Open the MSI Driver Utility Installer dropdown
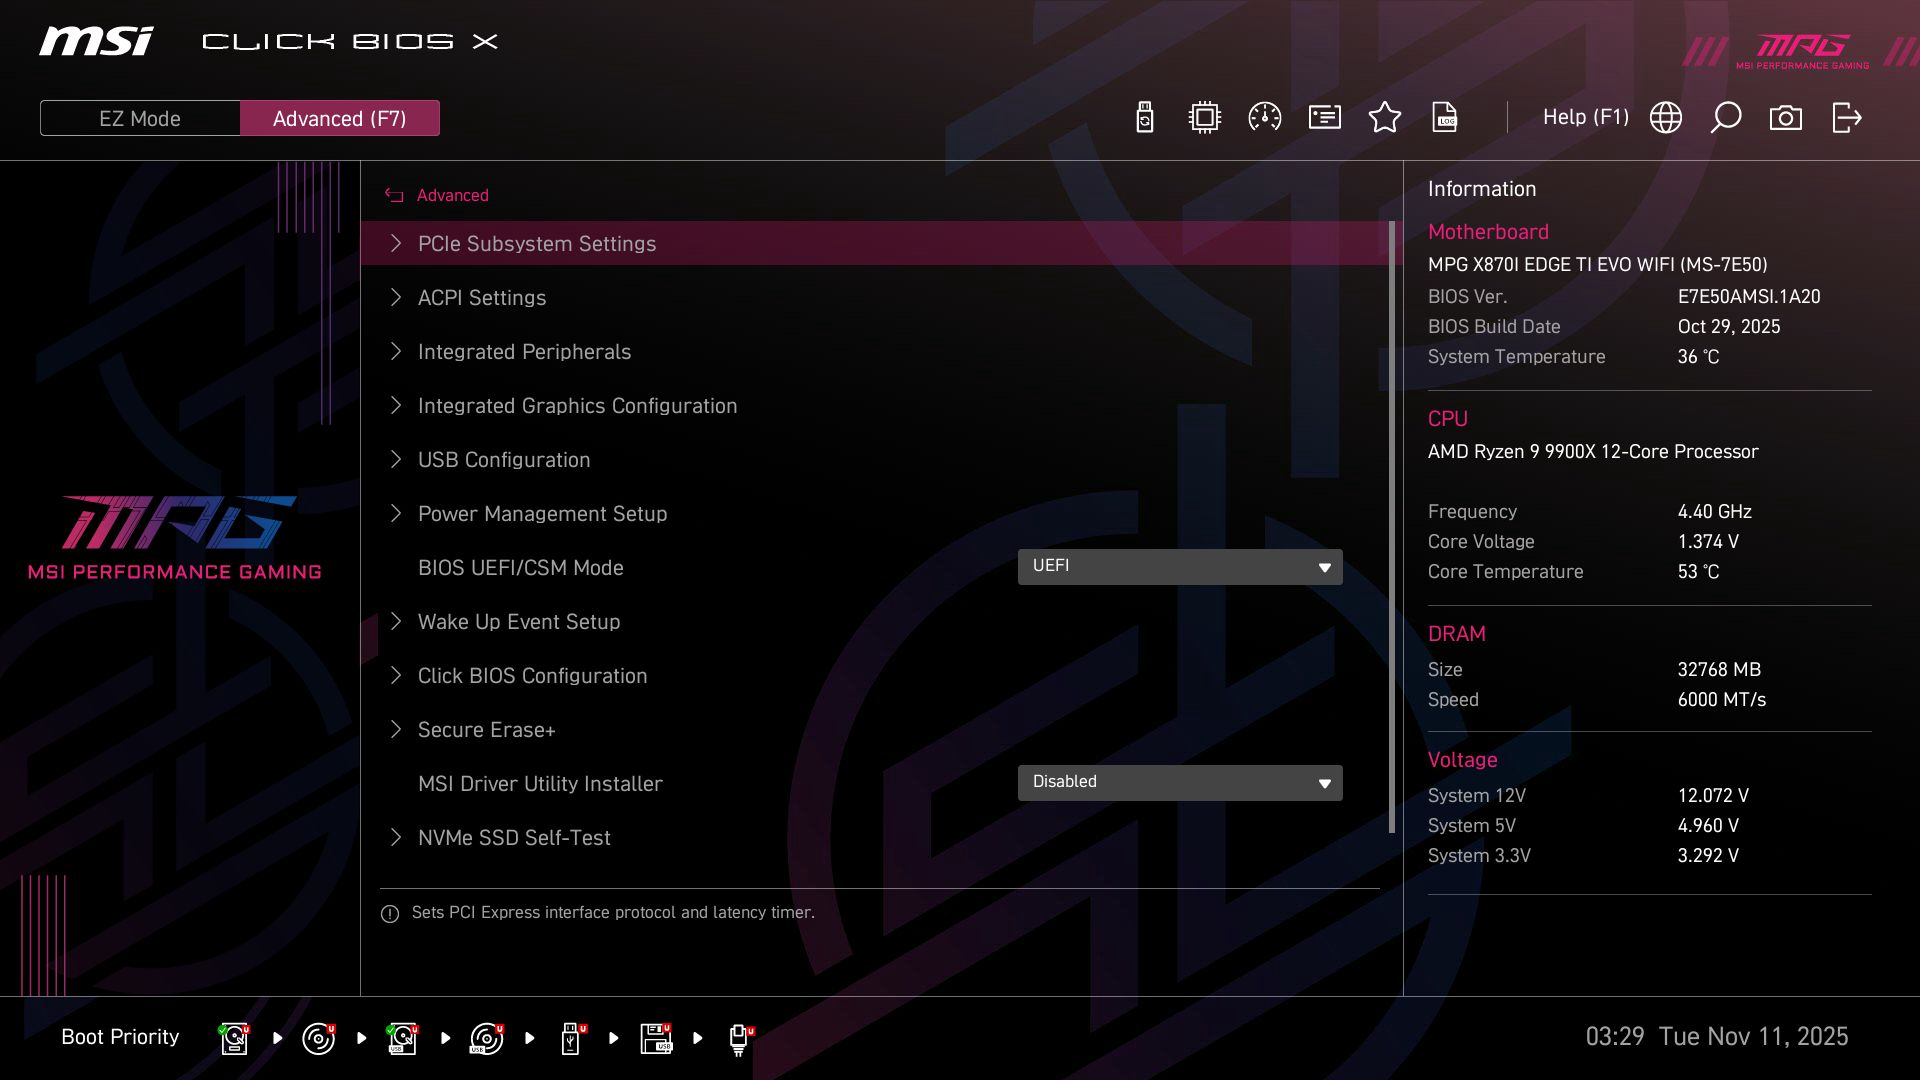This screenshot has width=1920, height=1080. pos(1180,782)
